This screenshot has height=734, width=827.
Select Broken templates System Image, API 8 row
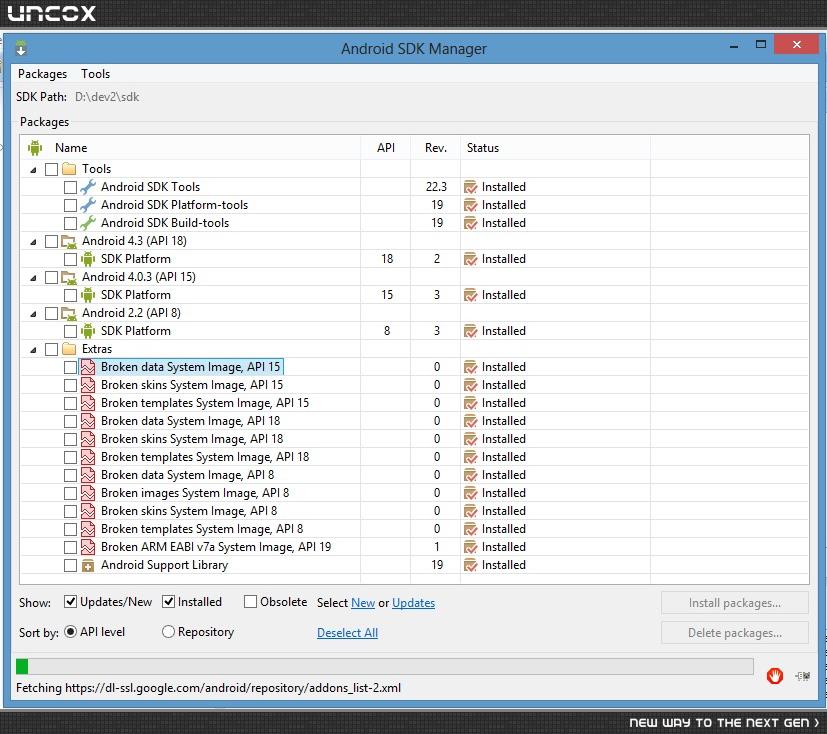click(414, 529)
